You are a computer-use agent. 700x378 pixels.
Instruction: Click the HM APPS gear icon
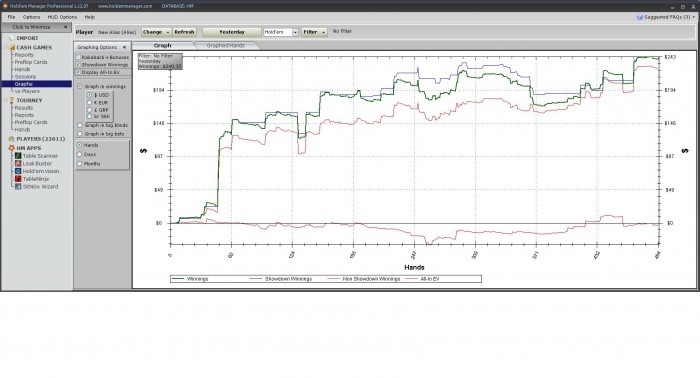coord(11,148)
